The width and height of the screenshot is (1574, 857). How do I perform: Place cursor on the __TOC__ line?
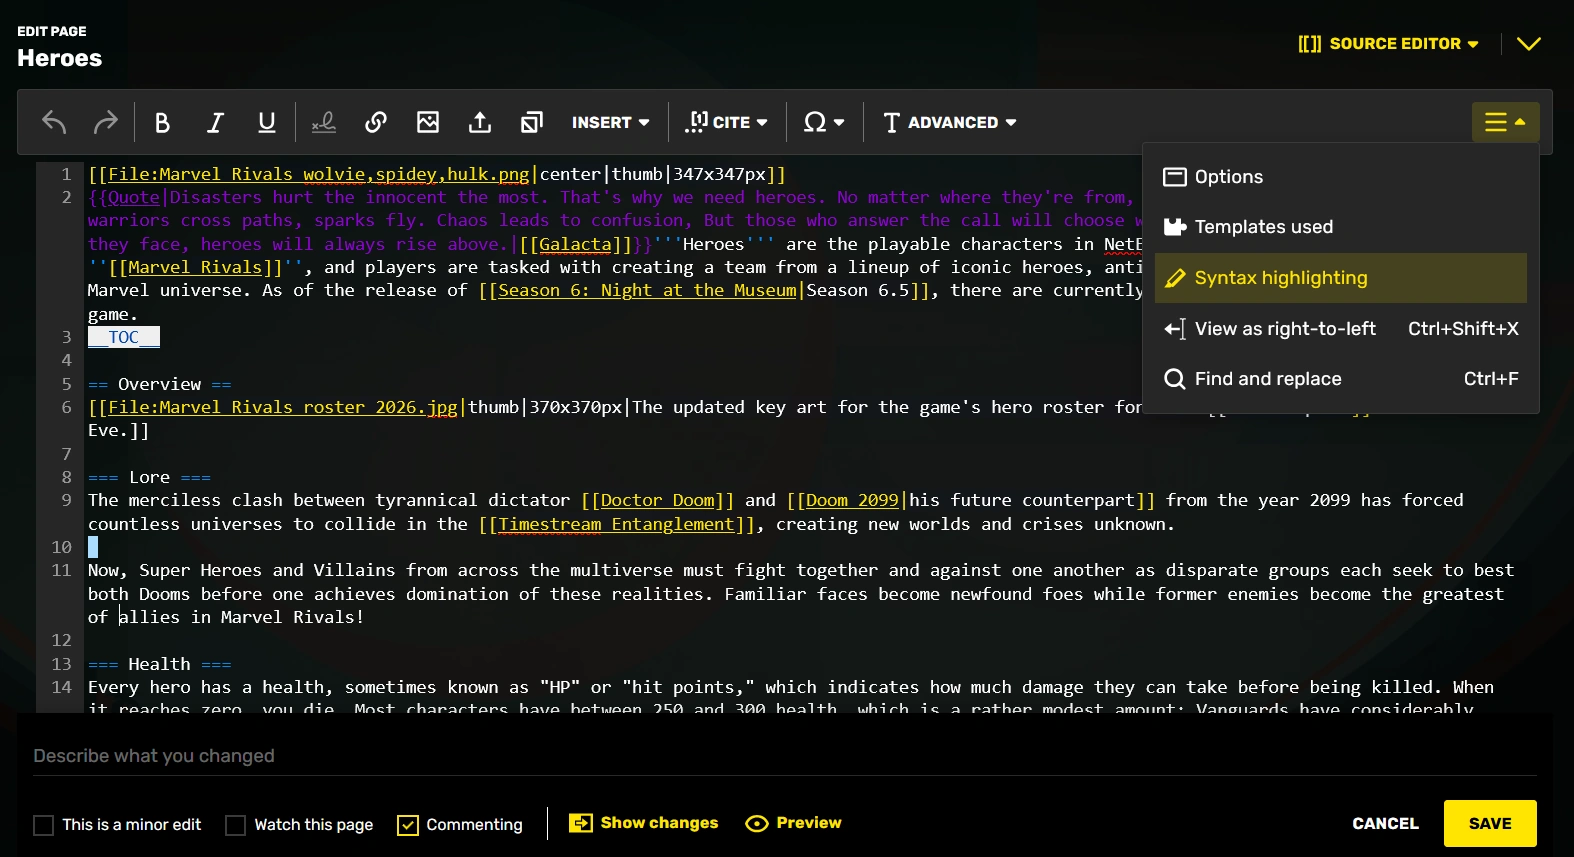(x=124, y=337)
